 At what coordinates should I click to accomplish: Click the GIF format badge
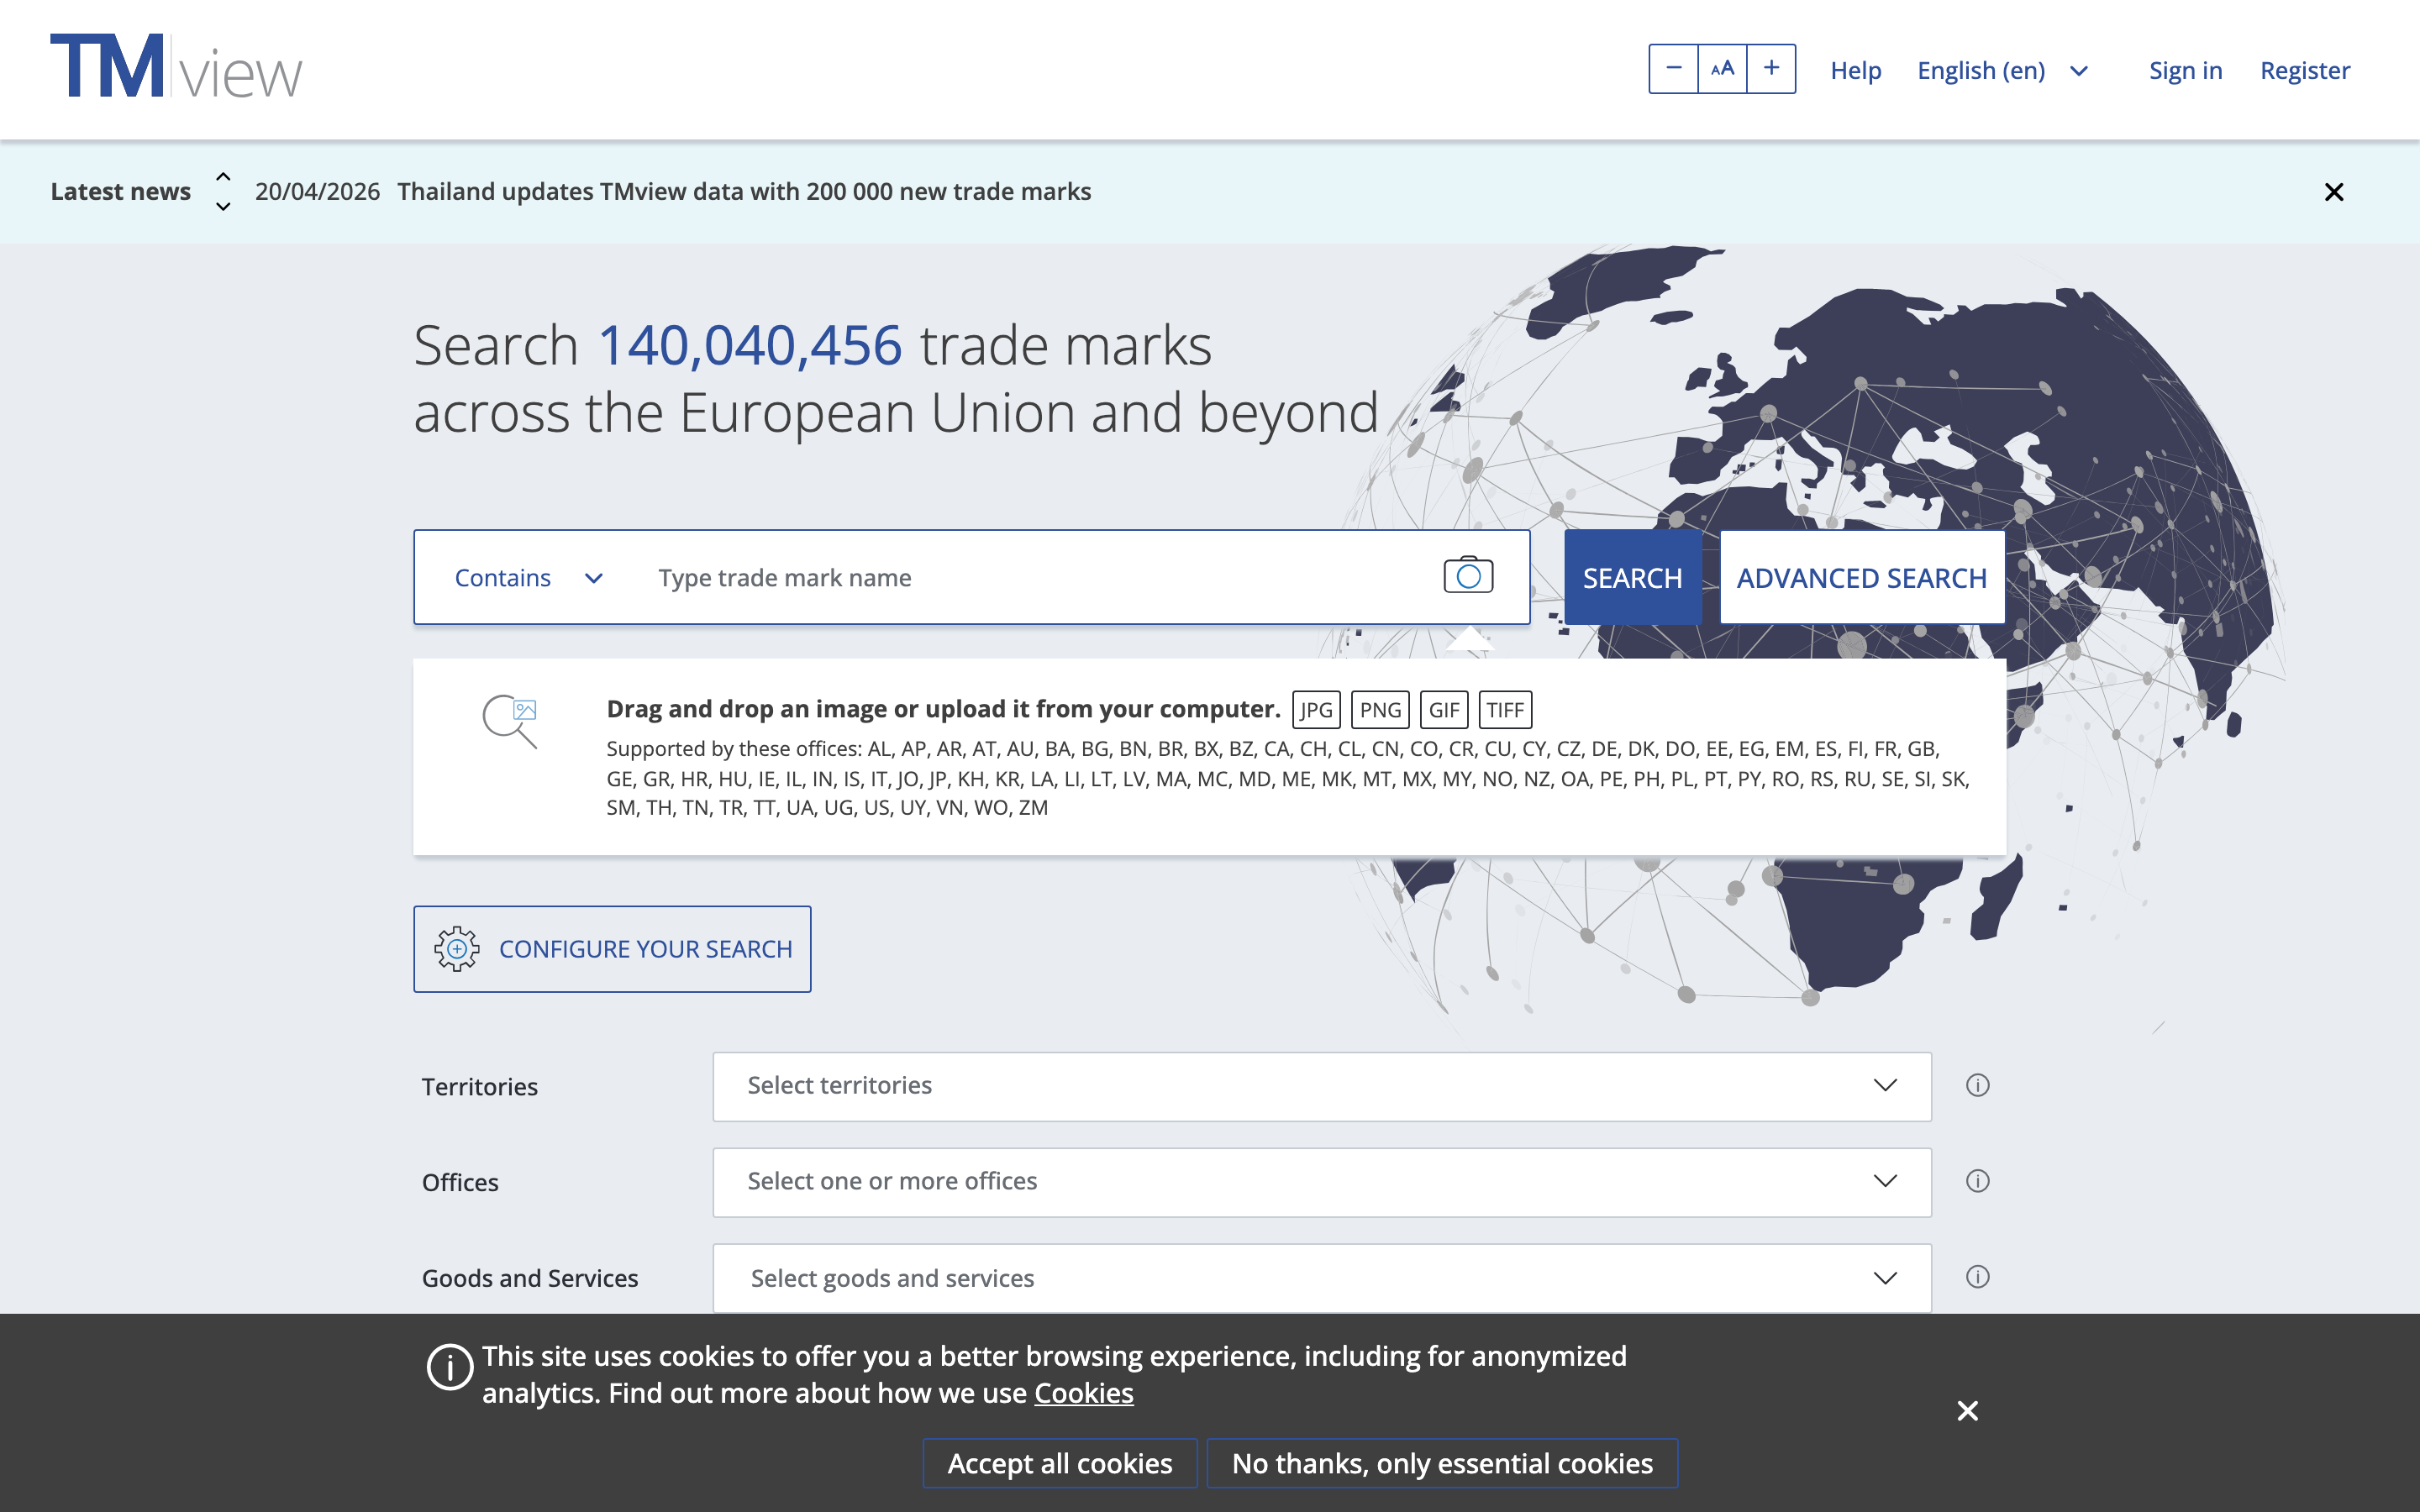coord(1443,710)
